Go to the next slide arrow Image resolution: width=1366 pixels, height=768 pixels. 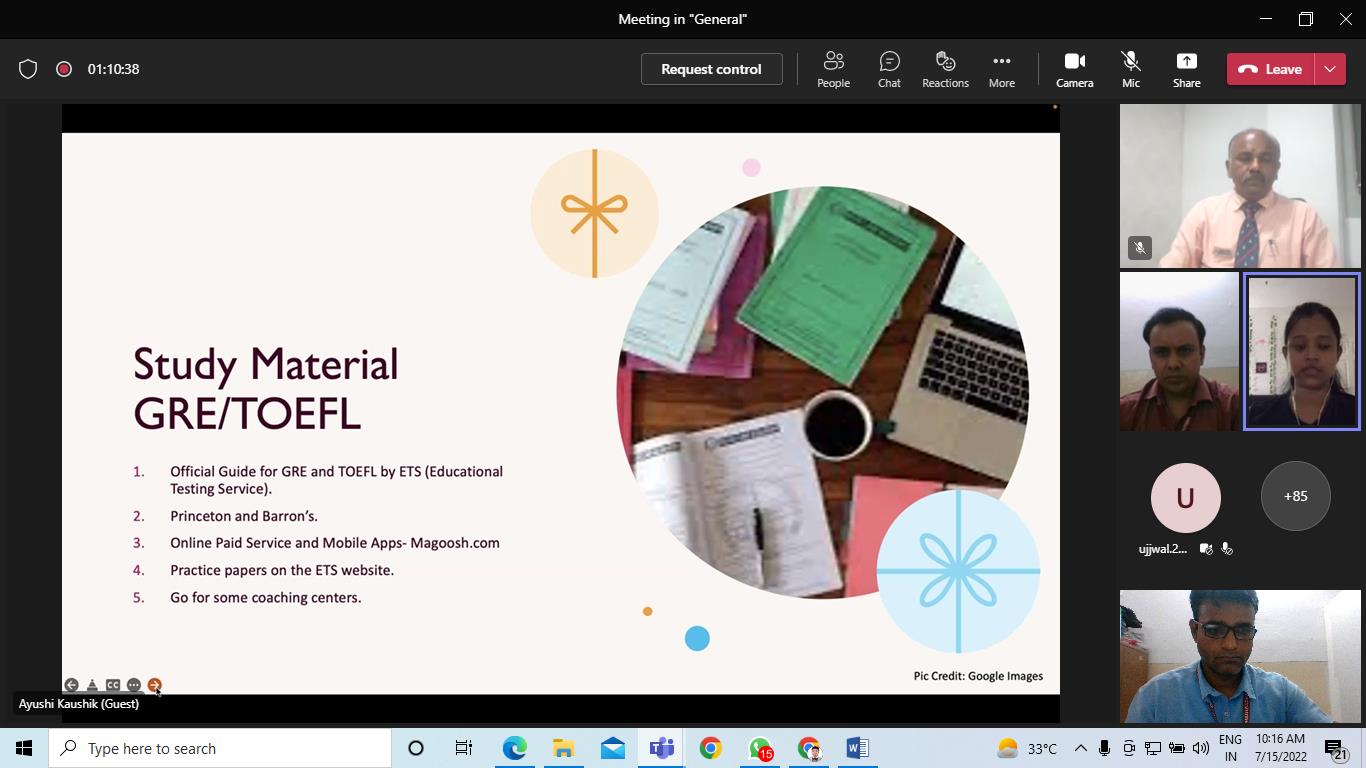pyautogui.click(x=154, y=685)
